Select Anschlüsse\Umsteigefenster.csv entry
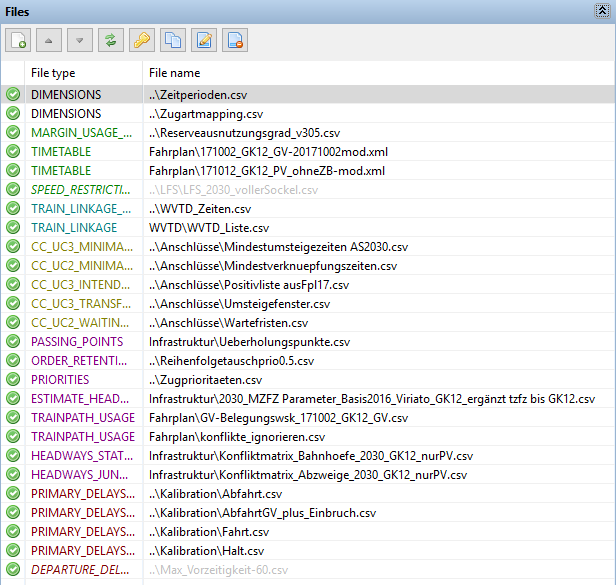 [240, 304]
